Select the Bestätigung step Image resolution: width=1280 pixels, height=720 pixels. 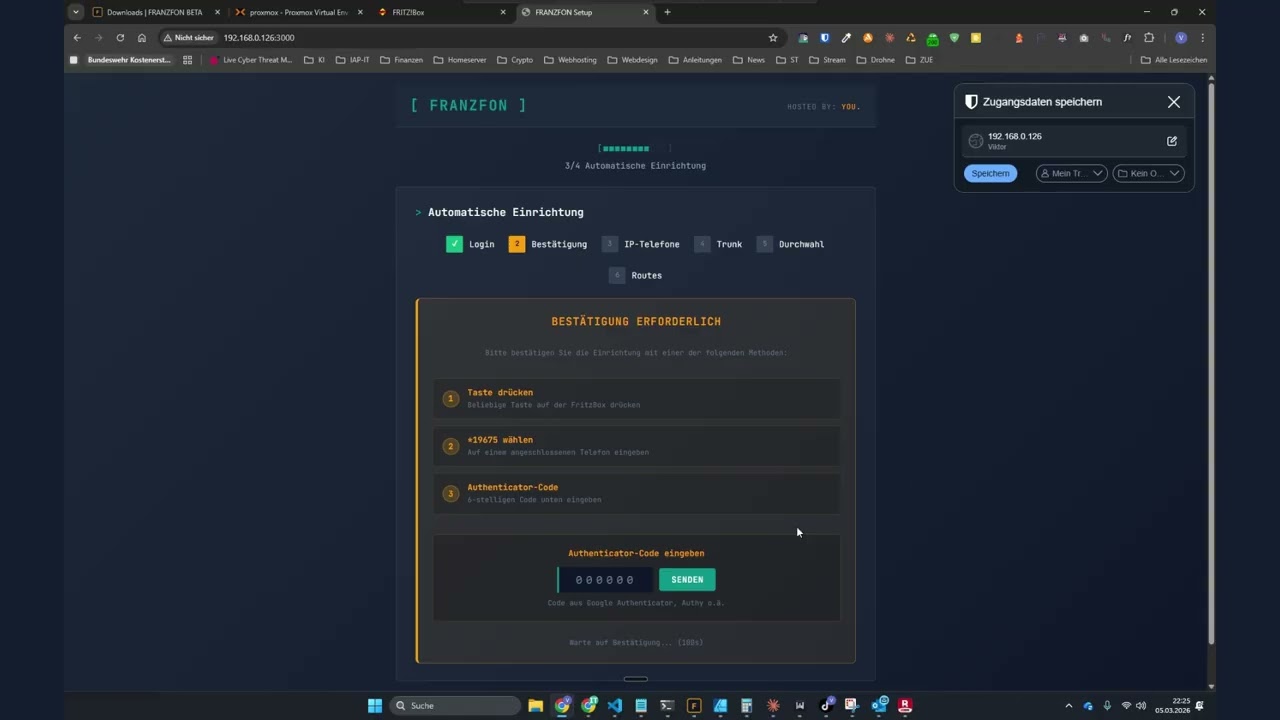547,244
